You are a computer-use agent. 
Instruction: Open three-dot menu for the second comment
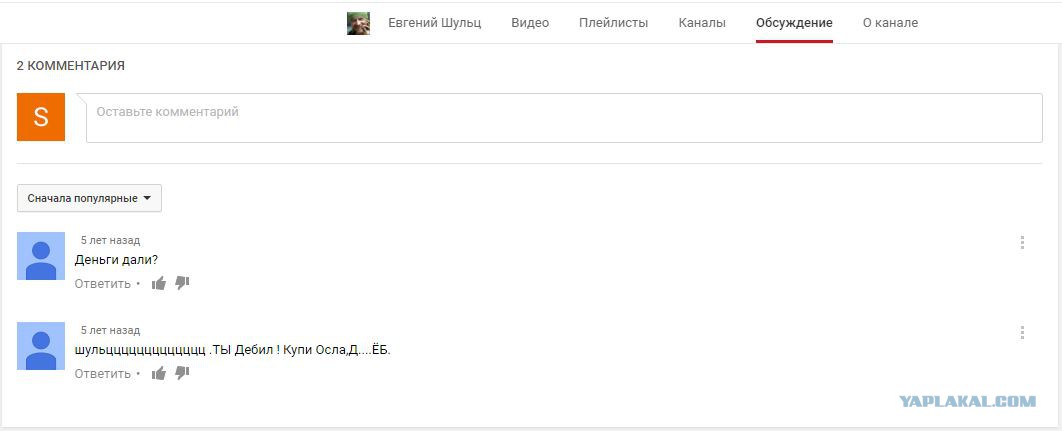click(1022, 333)
